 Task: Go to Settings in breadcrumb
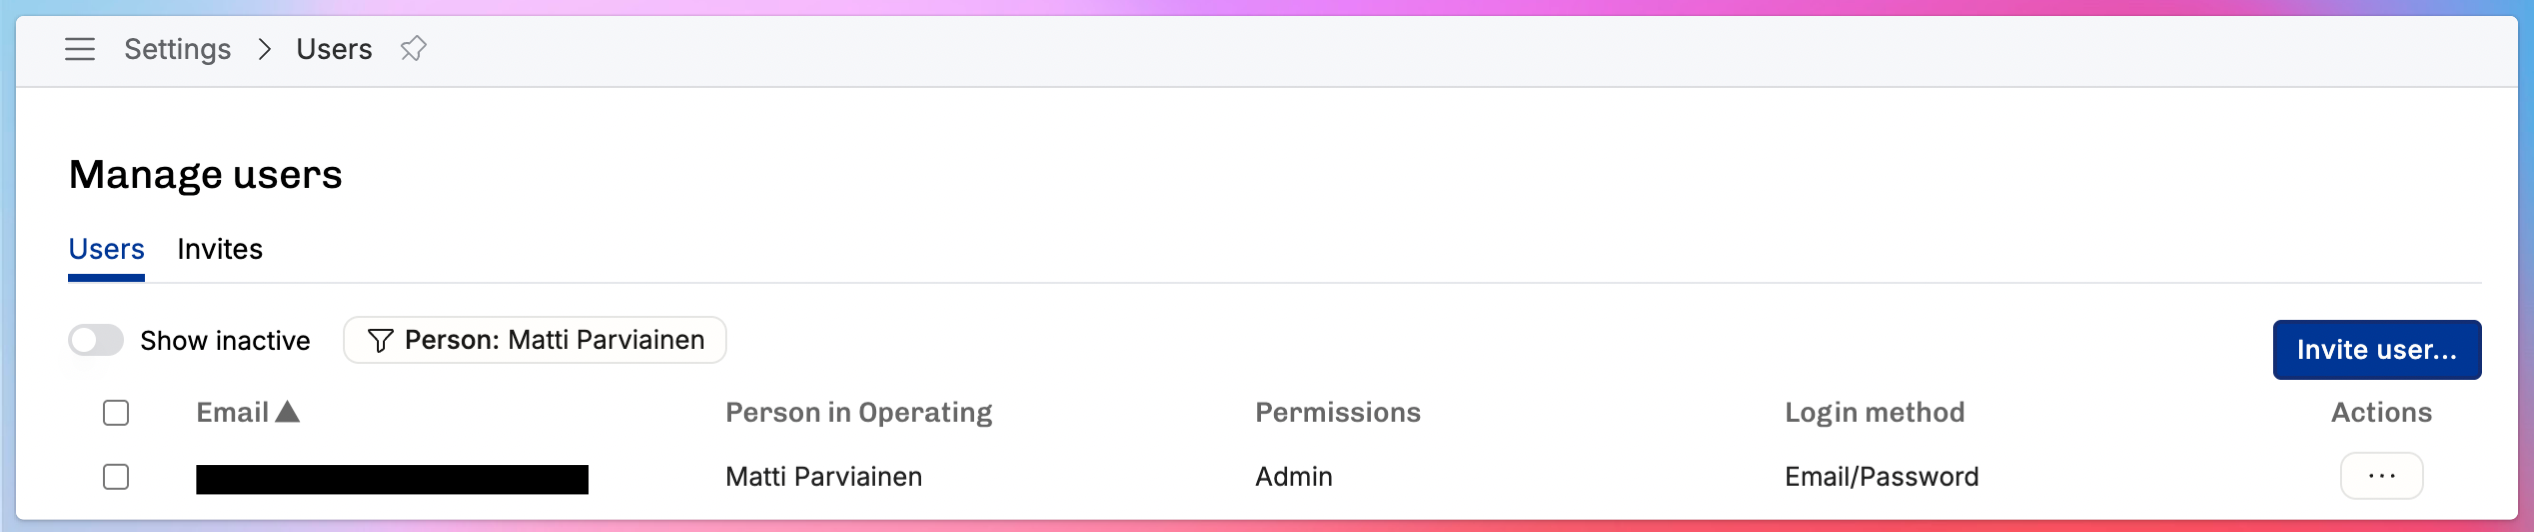point(177,49)
